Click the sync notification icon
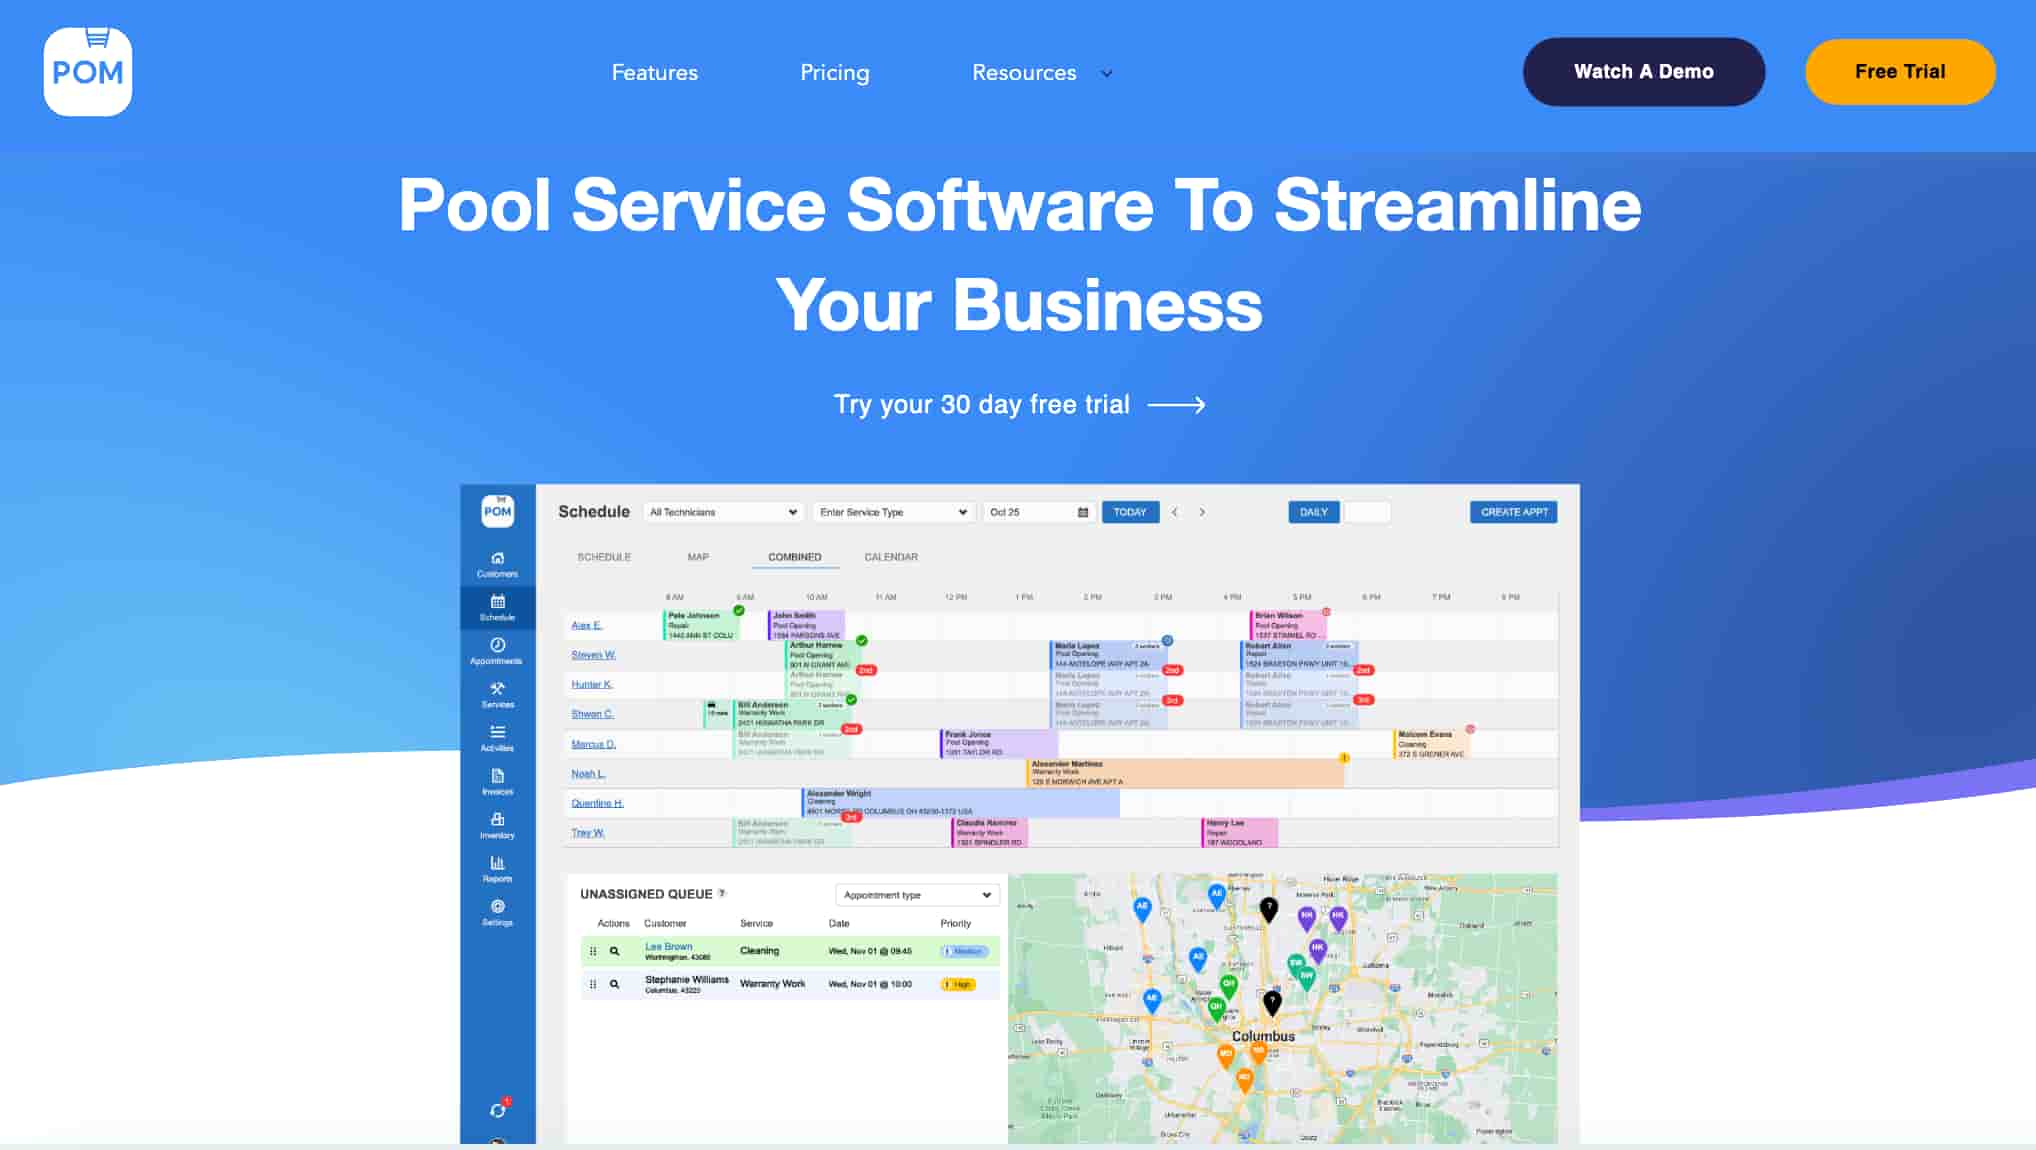 [498, 1109]
